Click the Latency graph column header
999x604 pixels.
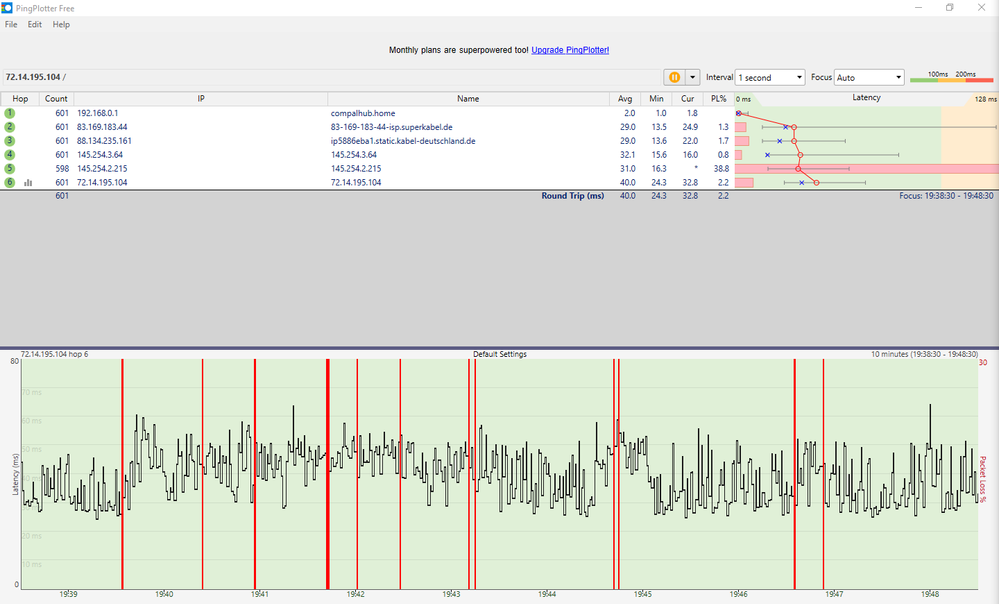click(866, 98)
